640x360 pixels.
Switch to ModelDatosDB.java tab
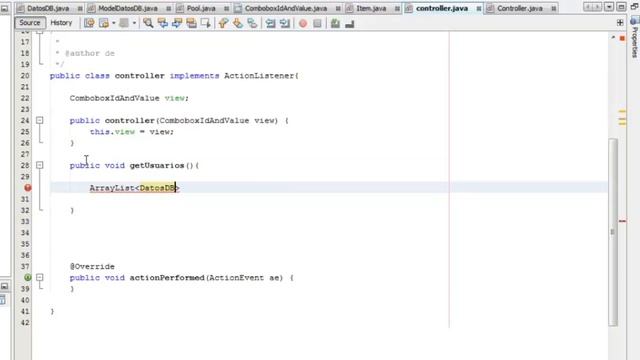[x=128, y=8]
